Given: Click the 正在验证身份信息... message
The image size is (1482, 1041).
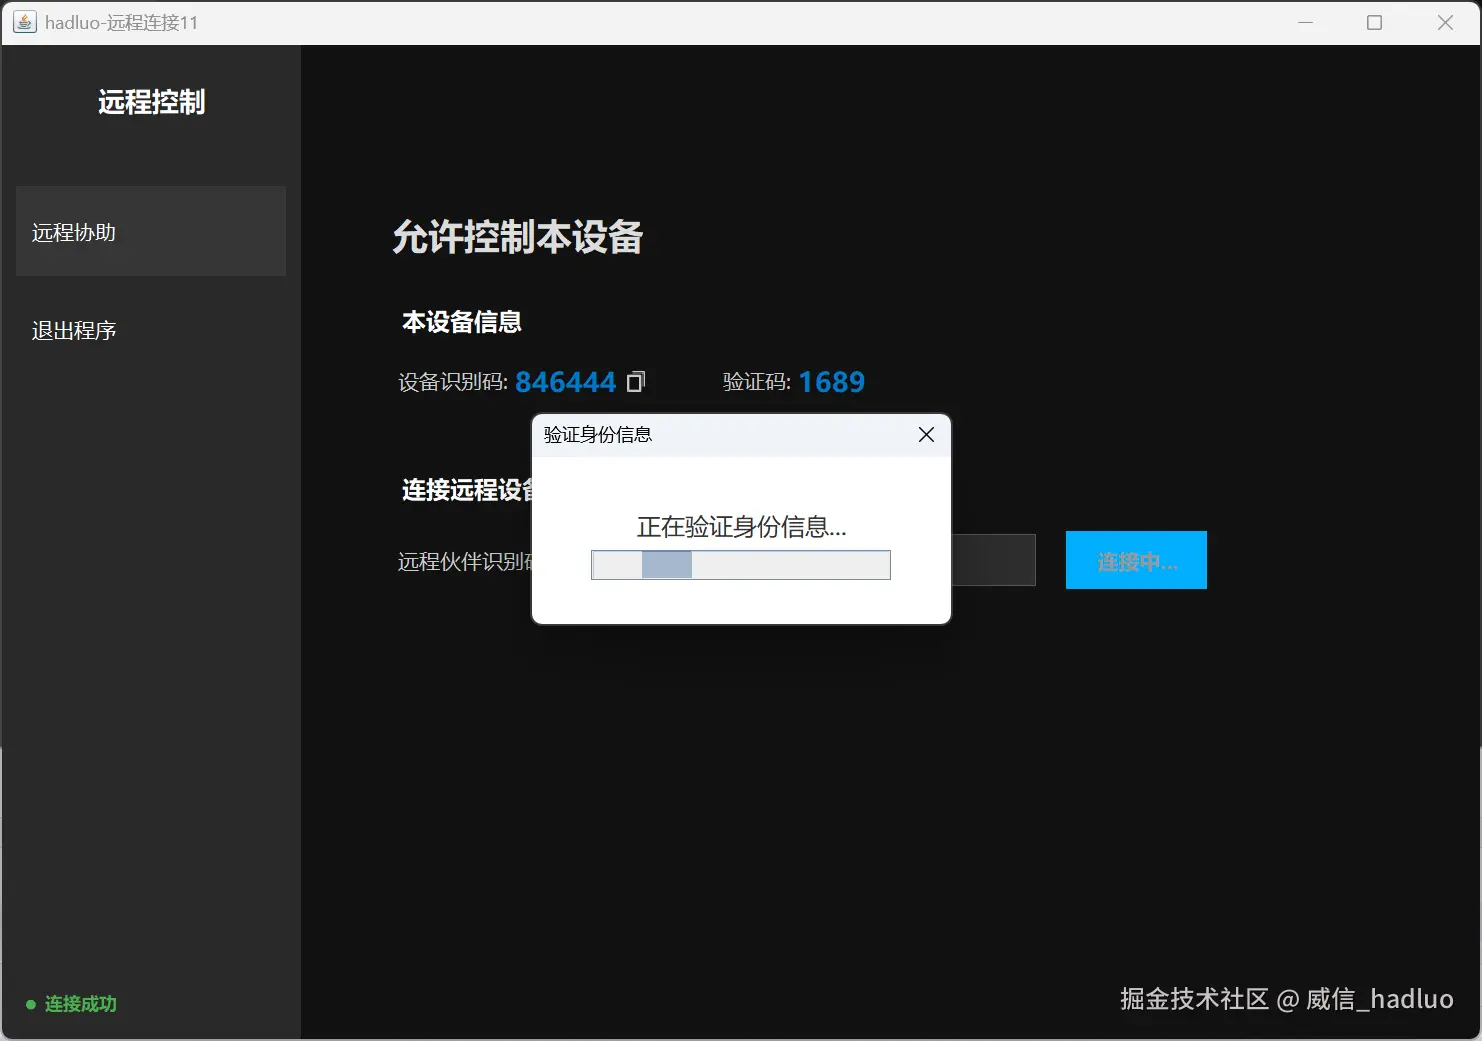Looking at the screenshot, I should [742, 527].
